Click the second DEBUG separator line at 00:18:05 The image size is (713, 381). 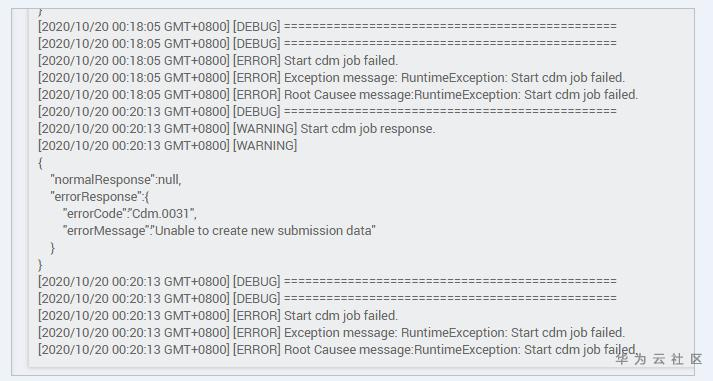click(327, 44)
